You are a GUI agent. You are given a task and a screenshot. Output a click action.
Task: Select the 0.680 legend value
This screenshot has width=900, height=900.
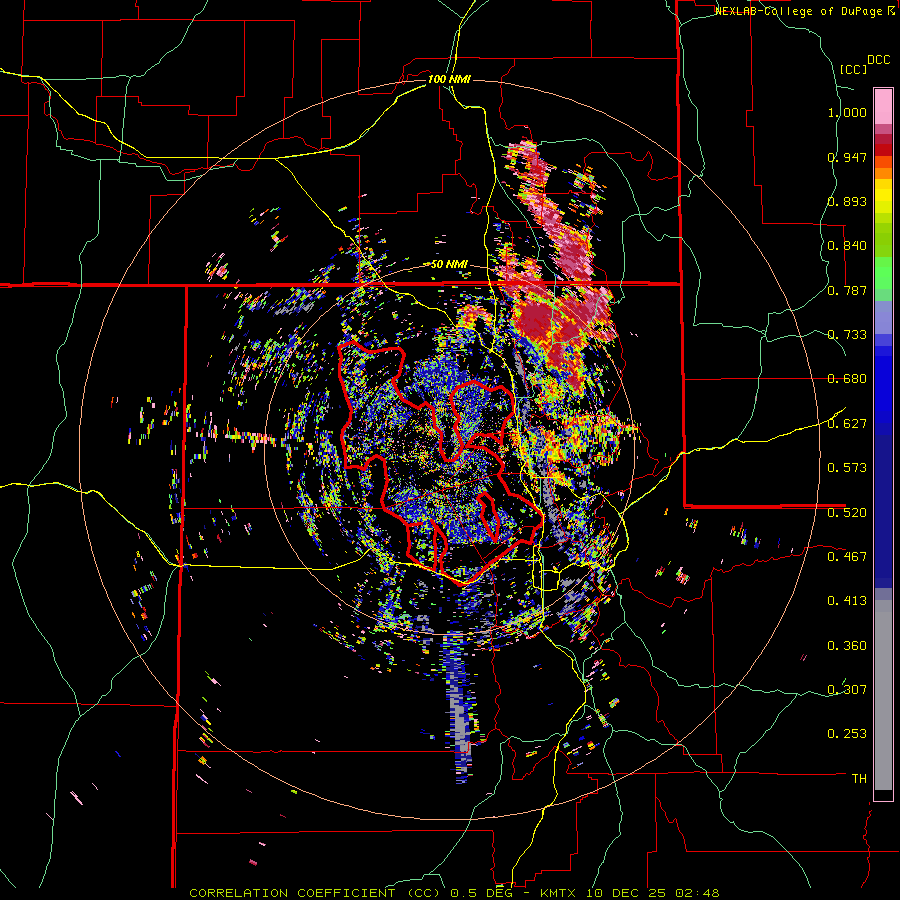847,379
